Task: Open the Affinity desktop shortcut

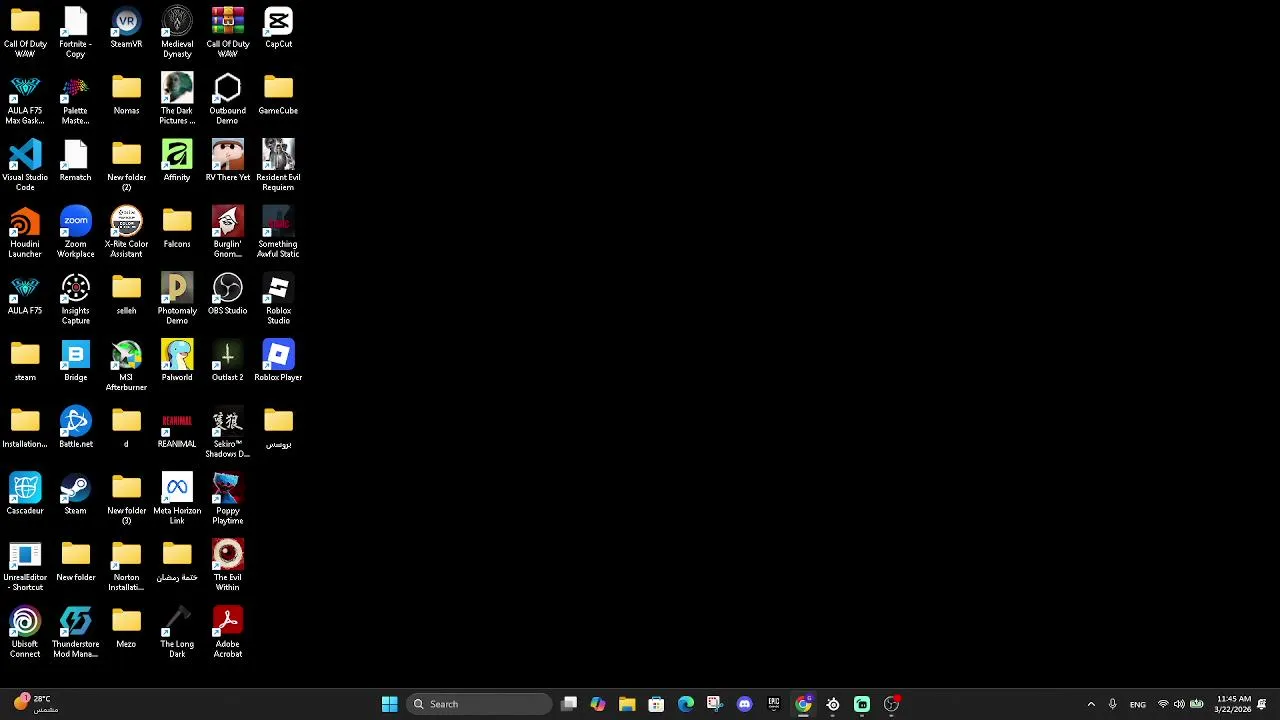Action: (177, 162)
